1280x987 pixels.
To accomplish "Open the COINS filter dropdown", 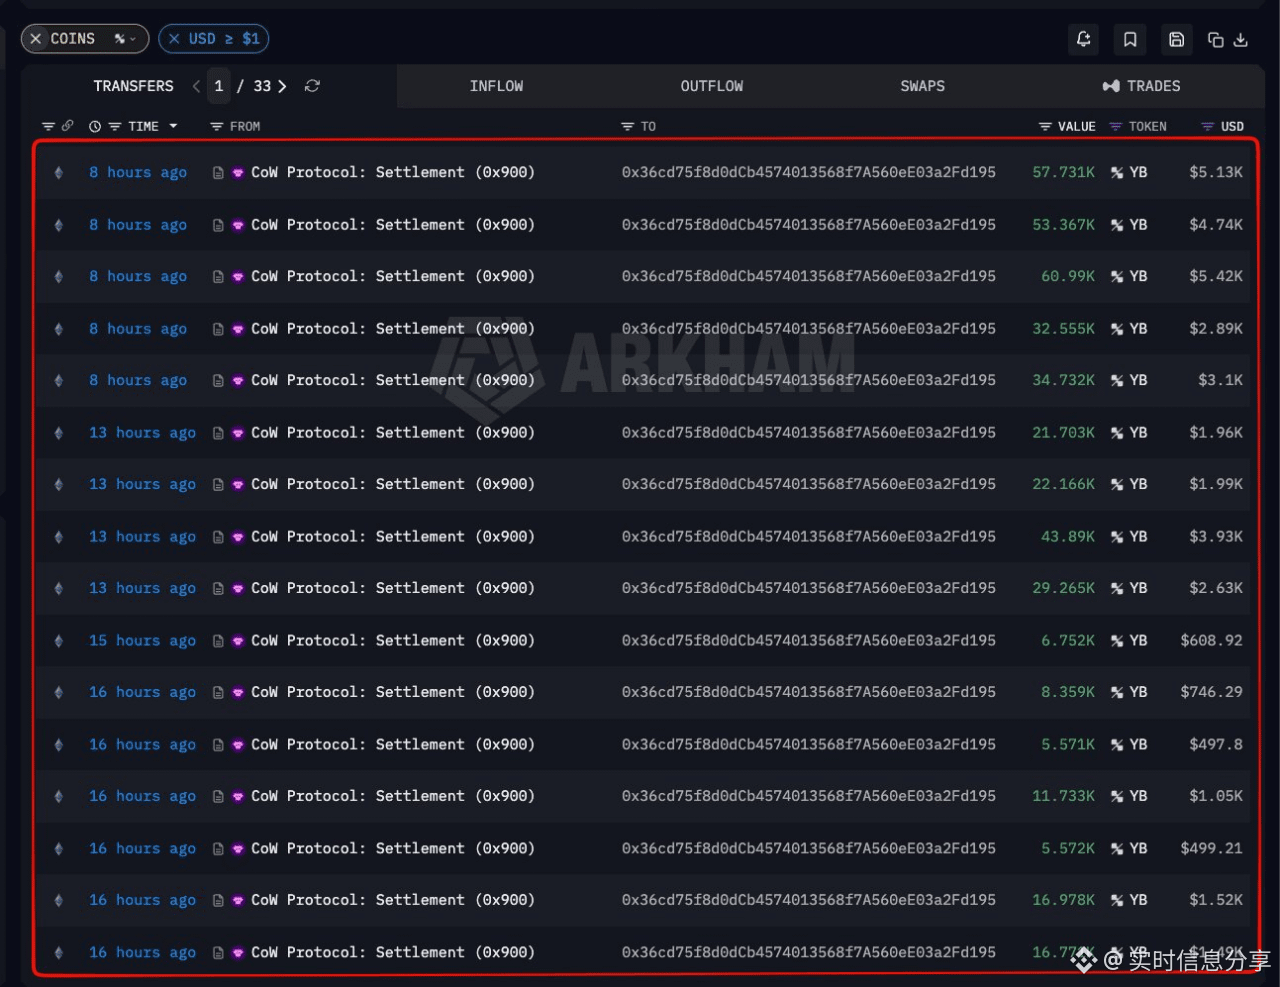I will point(125,39).
